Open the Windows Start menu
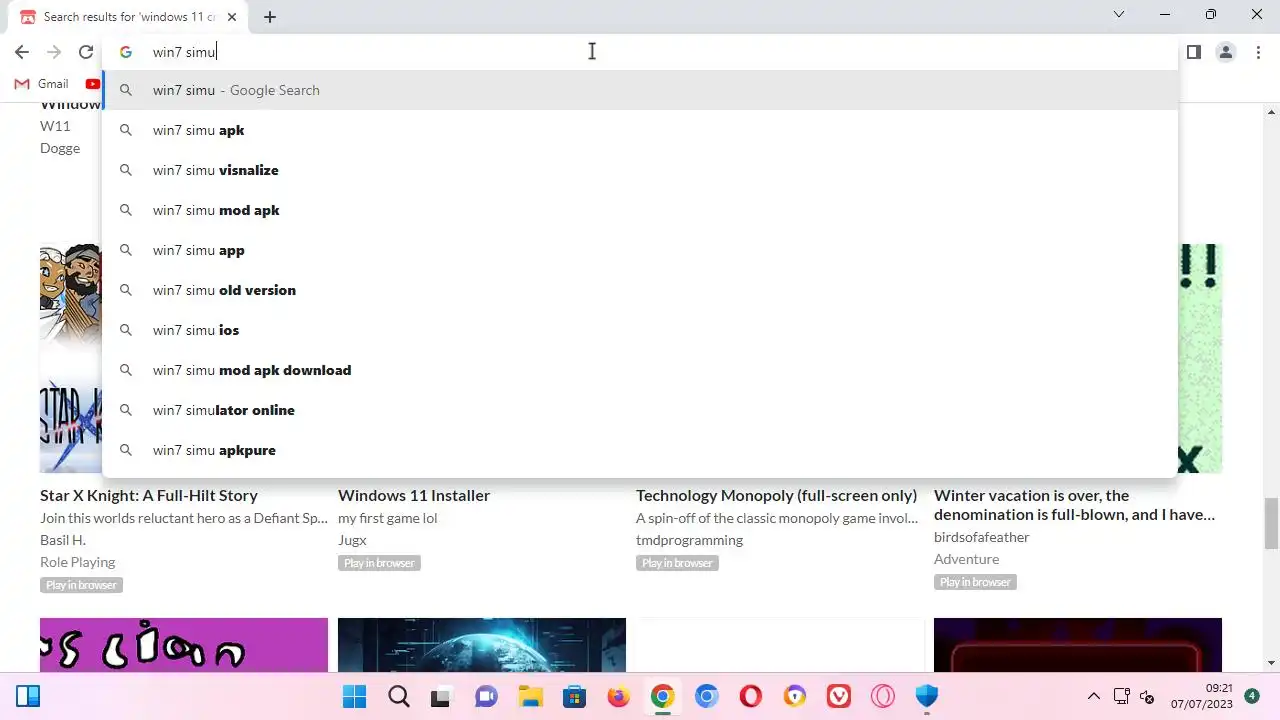Viewport: 1280px width, 720px height. point(354,696)
